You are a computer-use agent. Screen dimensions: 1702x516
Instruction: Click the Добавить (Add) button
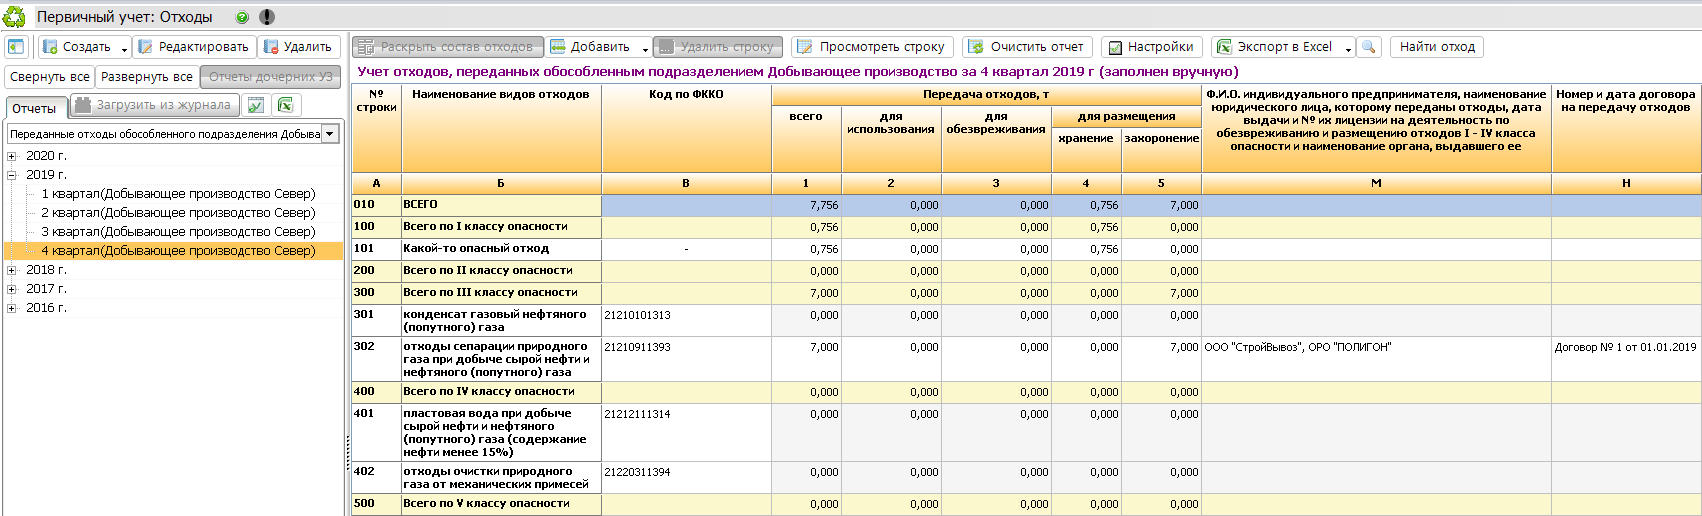[590, 47]
